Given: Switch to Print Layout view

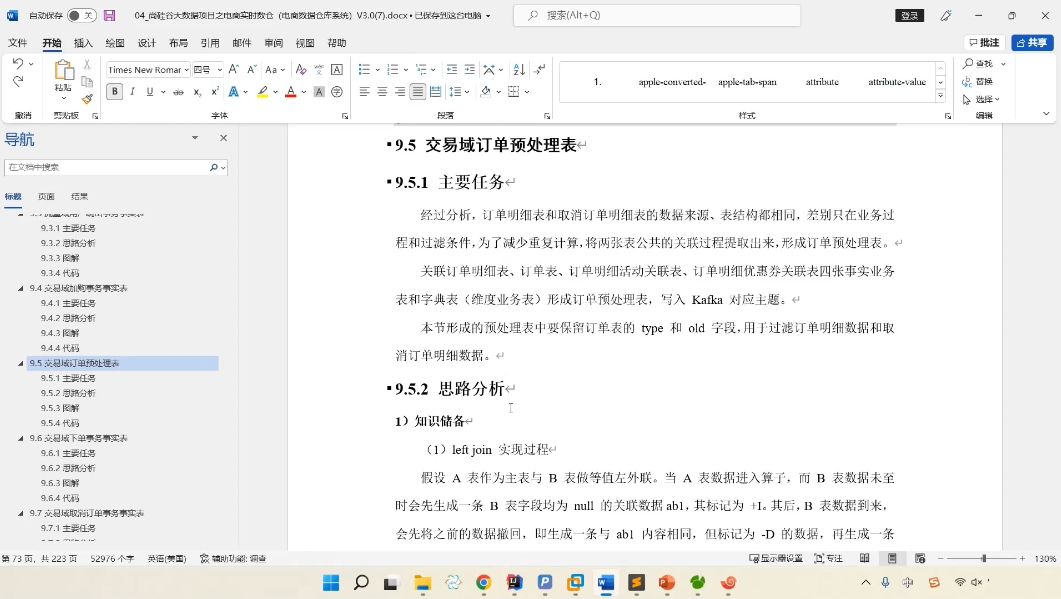Looking at the screenshot, I should tap(892, 558).
